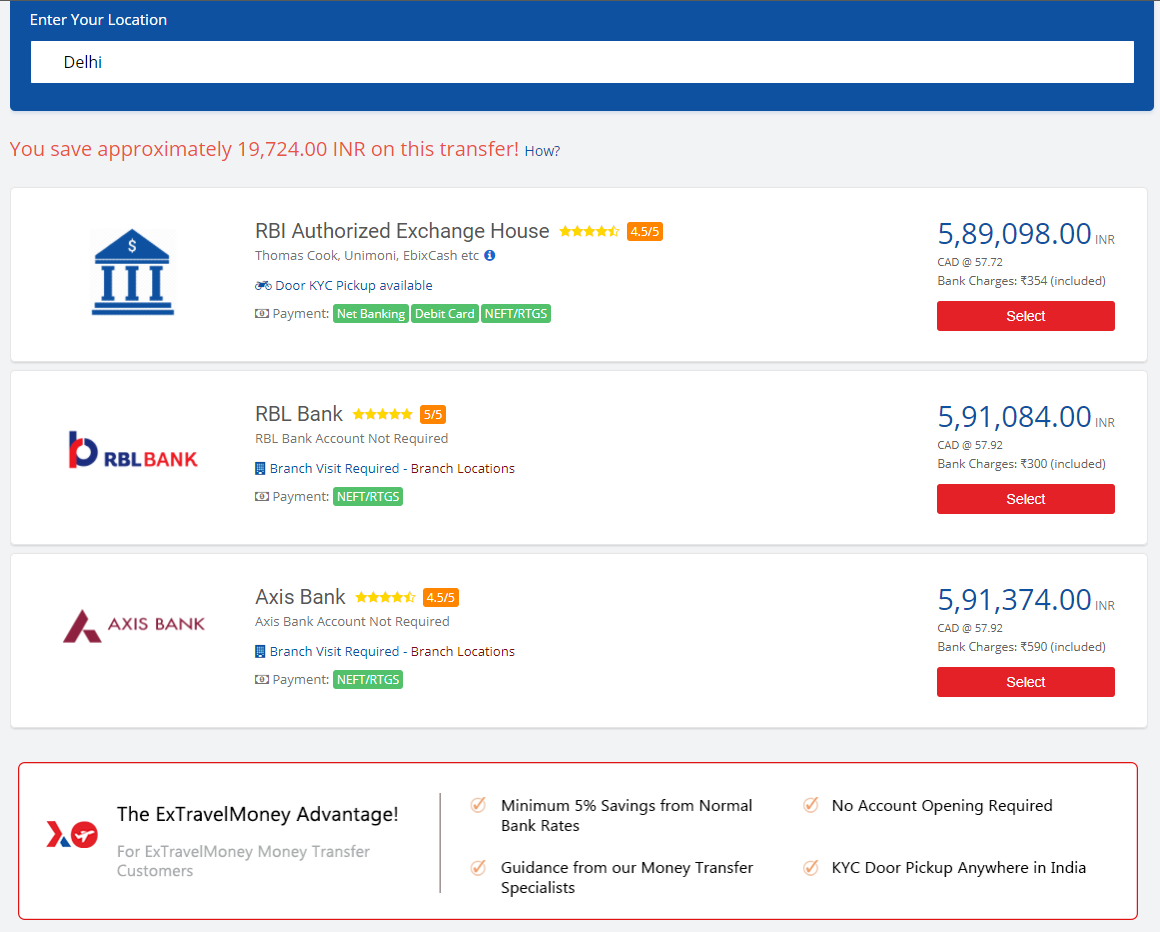The image size is (1160, 932).
Task: Click Bank Charges ₹354 (included) text
Action: click(1022, 281)
